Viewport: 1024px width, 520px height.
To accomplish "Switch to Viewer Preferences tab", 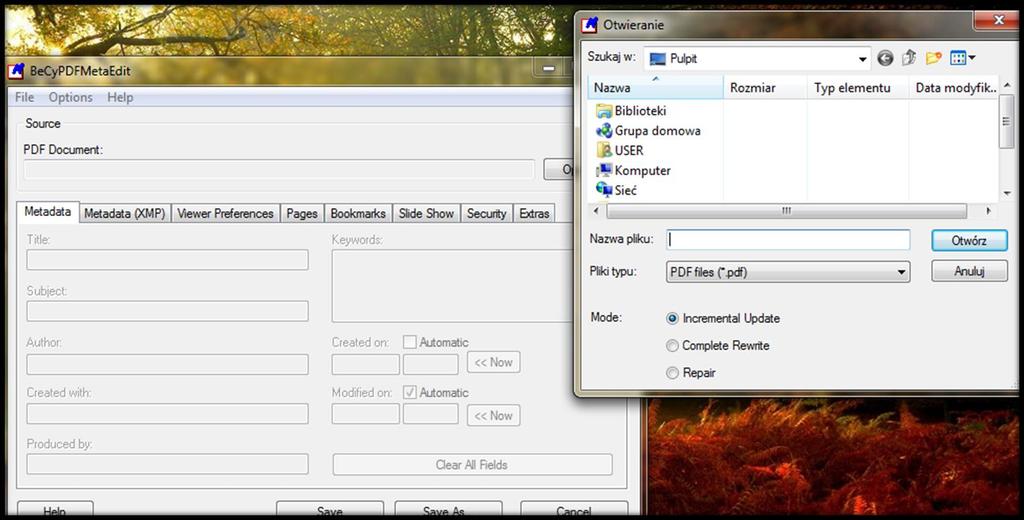I will (x=225, y=214).
